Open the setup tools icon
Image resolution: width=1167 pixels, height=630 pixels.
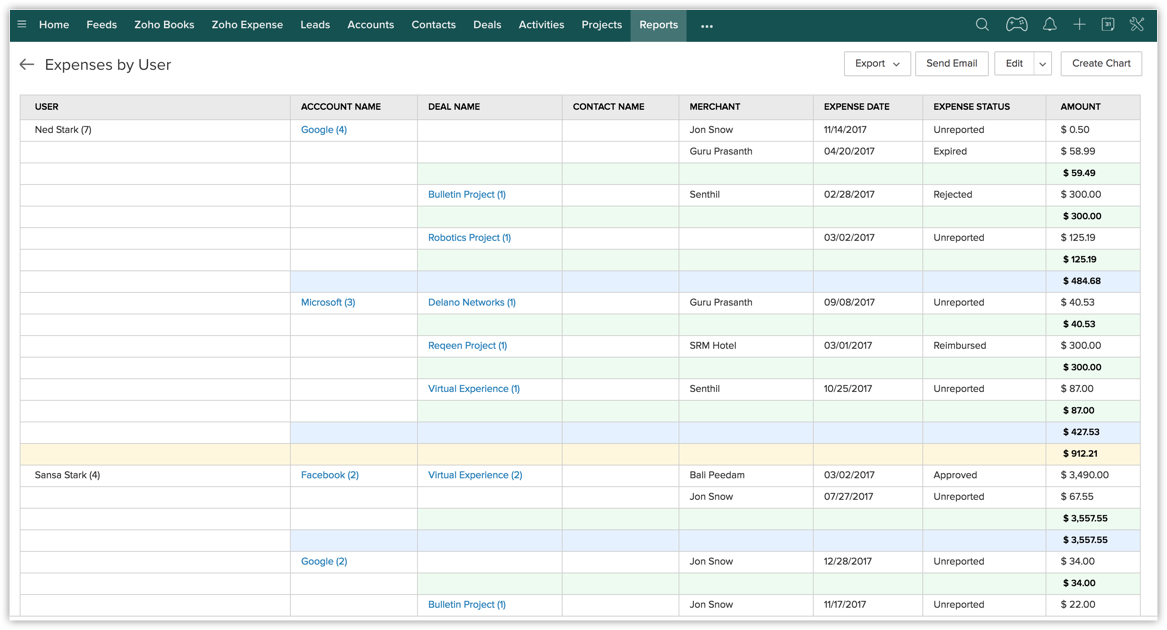(1136, 25)
